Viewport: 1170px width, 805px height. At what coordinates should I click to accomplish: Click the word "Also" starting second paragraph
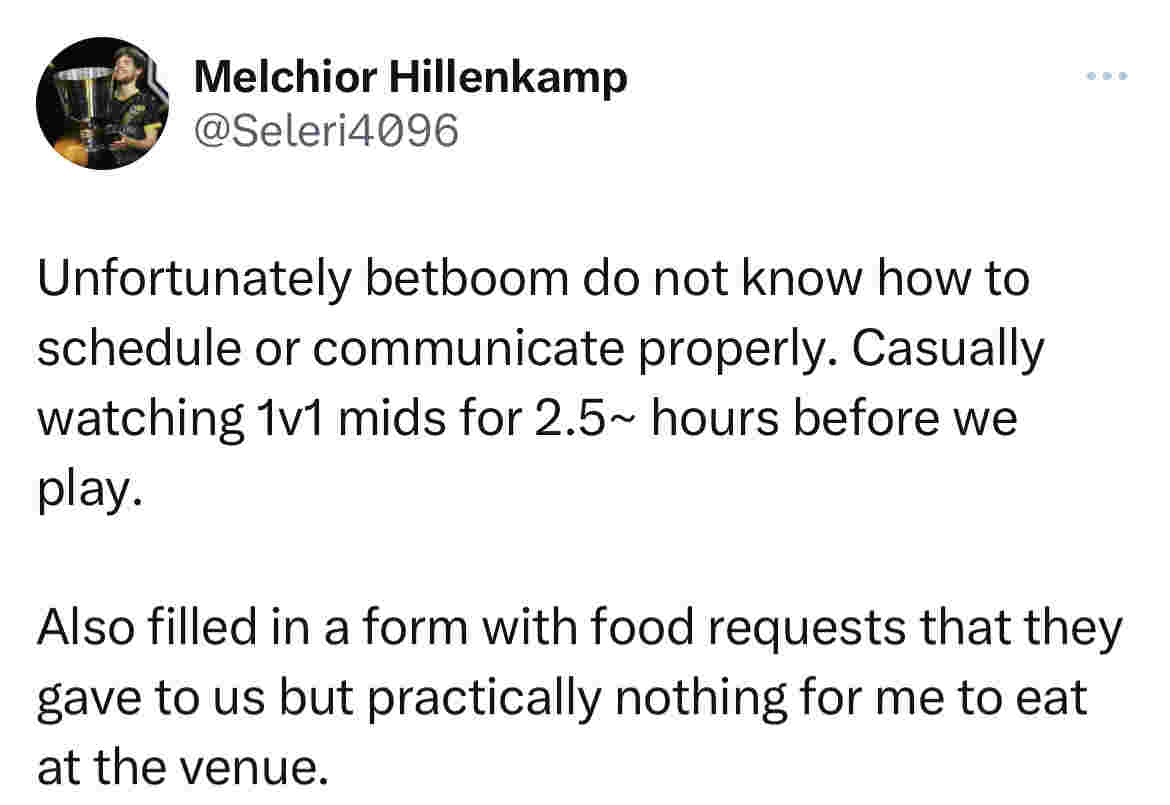click(85, 627)
